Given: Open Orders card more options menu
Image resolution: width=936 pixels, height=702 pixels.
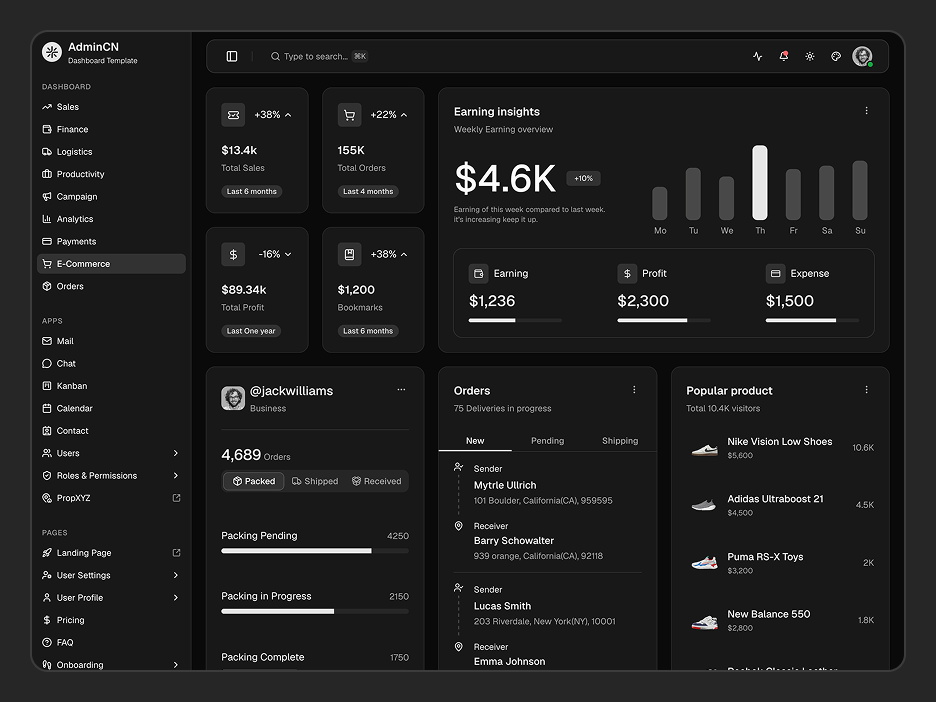Looking at the screenshot, I should point(634,390).
